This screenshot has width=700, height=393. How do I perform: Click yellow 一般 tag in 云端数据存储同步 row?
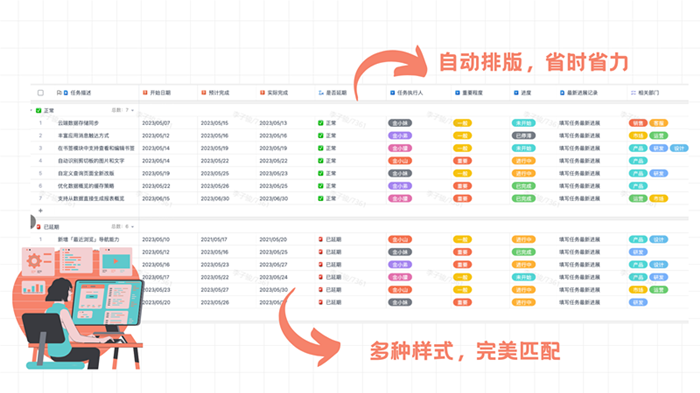462,123
